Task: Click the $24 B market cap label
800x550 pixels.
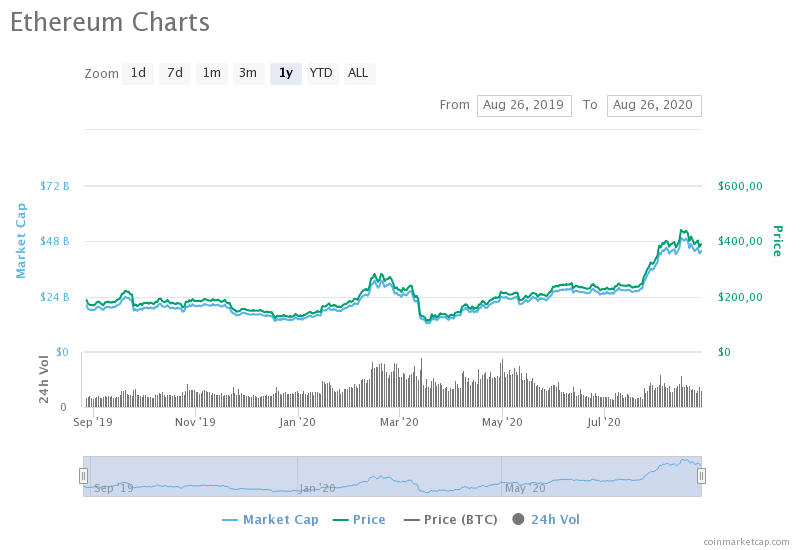Action: coord(55,297)
